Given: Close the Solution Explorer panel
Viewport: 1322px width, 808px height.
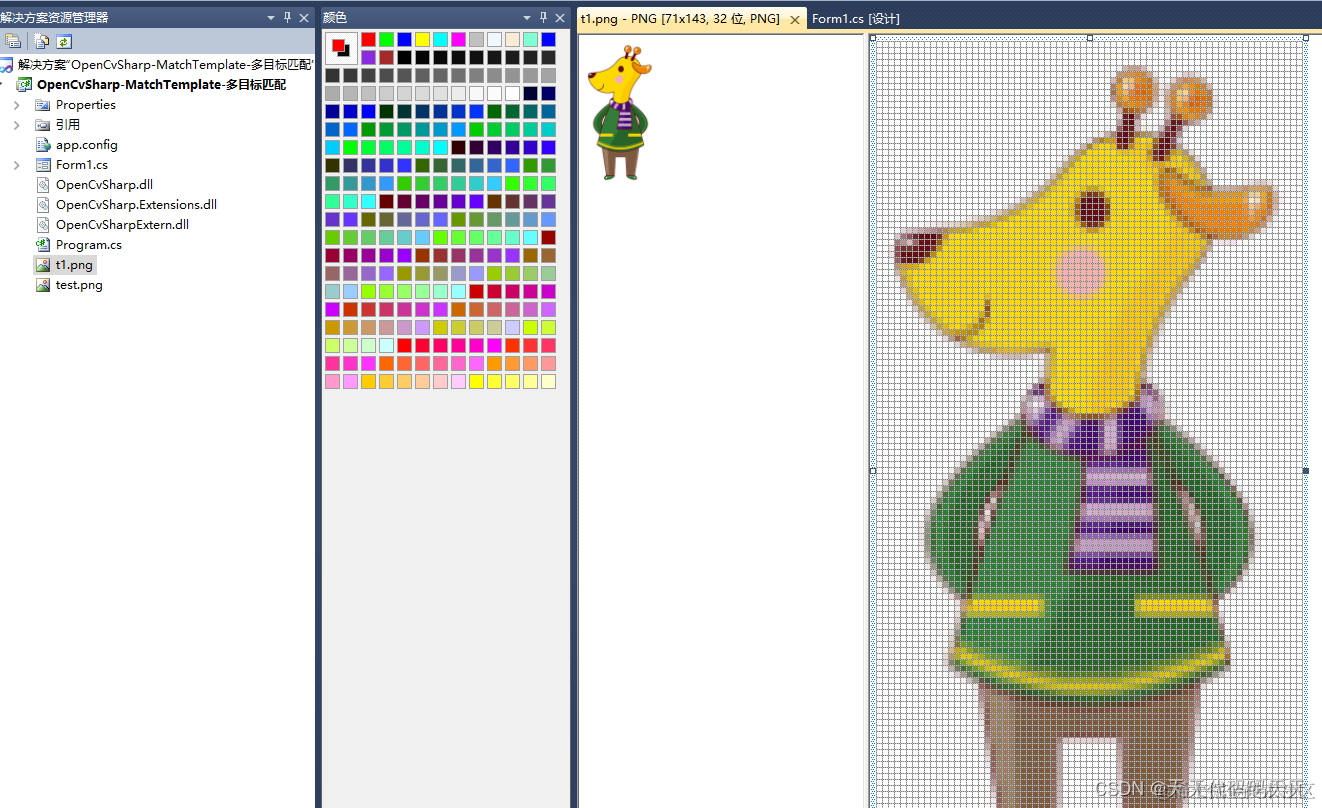Looking at the screenshot, I should click(304, 17).
